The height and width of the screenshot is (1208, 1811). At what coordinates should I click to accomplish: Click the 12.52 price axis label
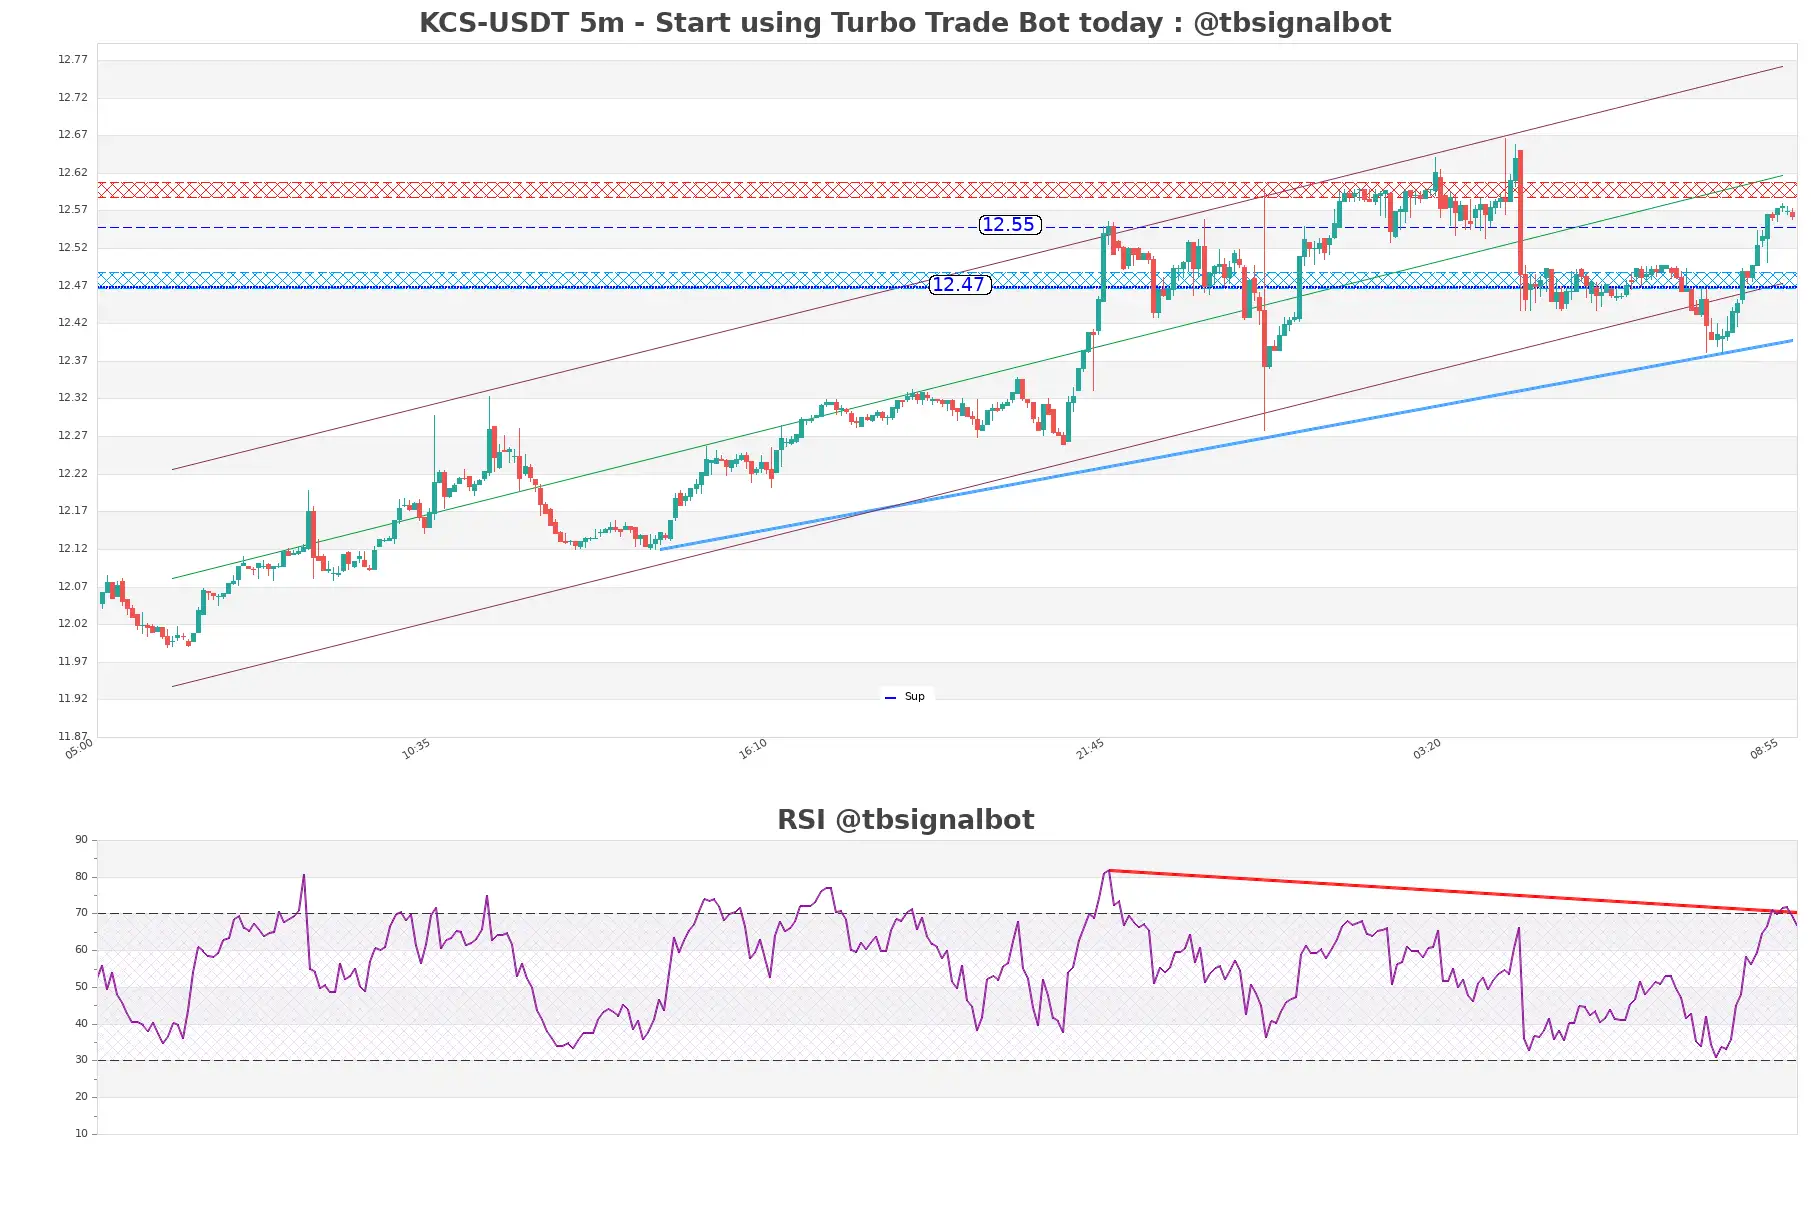pyautogui.click(x=73, y=248)
